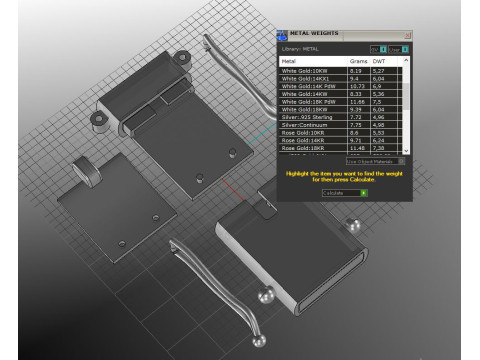Click the metal list scrollbar thumb
Image resolution: width=480 pixels, height=360 pixels.
(x=406, y=95)
